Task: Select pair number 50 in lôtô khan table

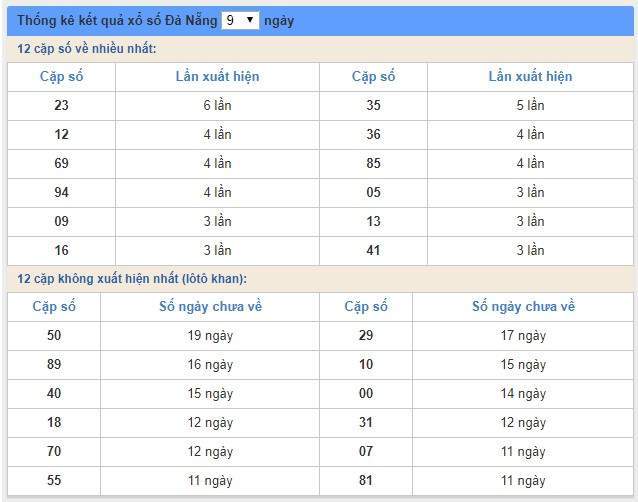Action: (x=54, y=336)
